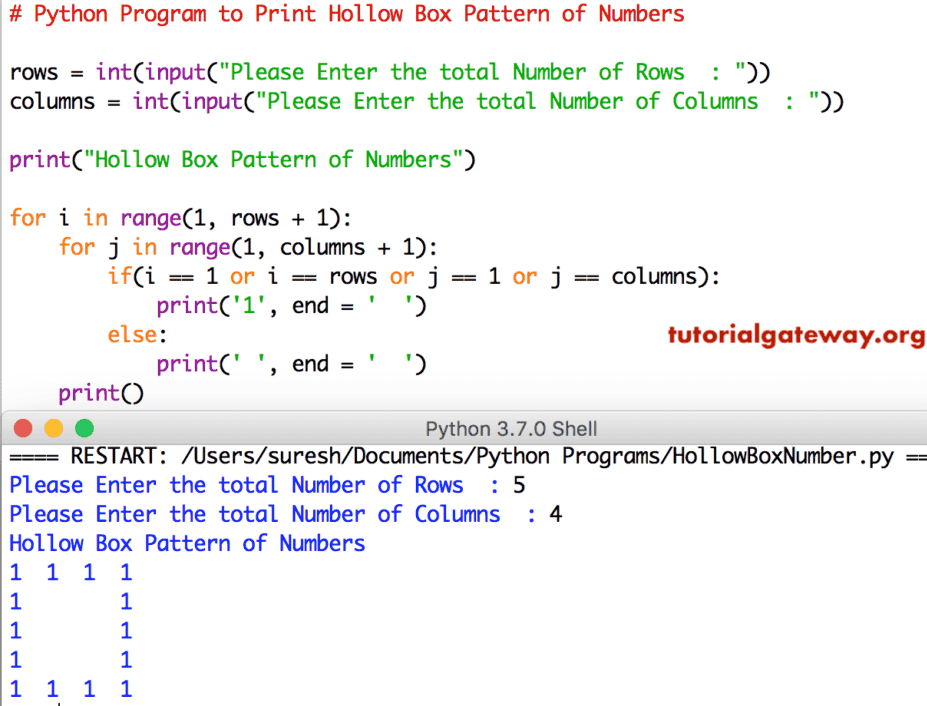Click the Hollow Box Pattern of Numbers output line
The image size is (927, 706).
point(185,543)
